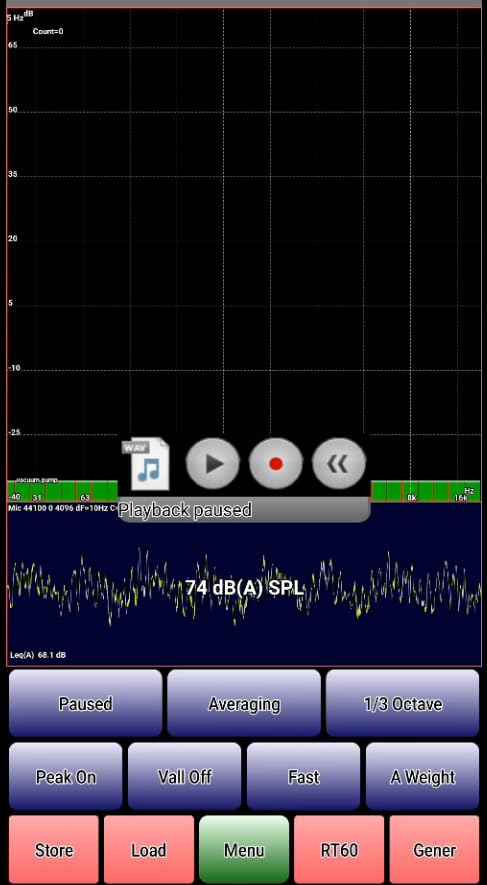The image size is (487, 885).
Task: Toggle Vall Off setting
Action: tap(185, 777)
